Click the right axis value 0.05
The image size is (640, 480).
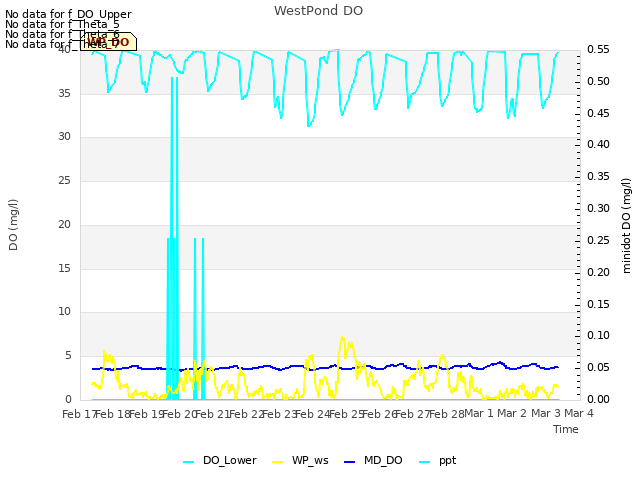598,368
